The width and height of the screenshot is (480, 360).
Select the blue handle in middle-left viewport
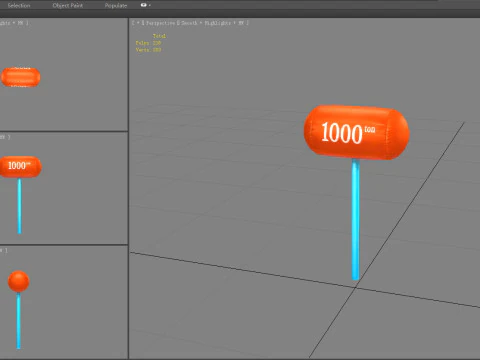pyautogui.click(x=19, y=206)
